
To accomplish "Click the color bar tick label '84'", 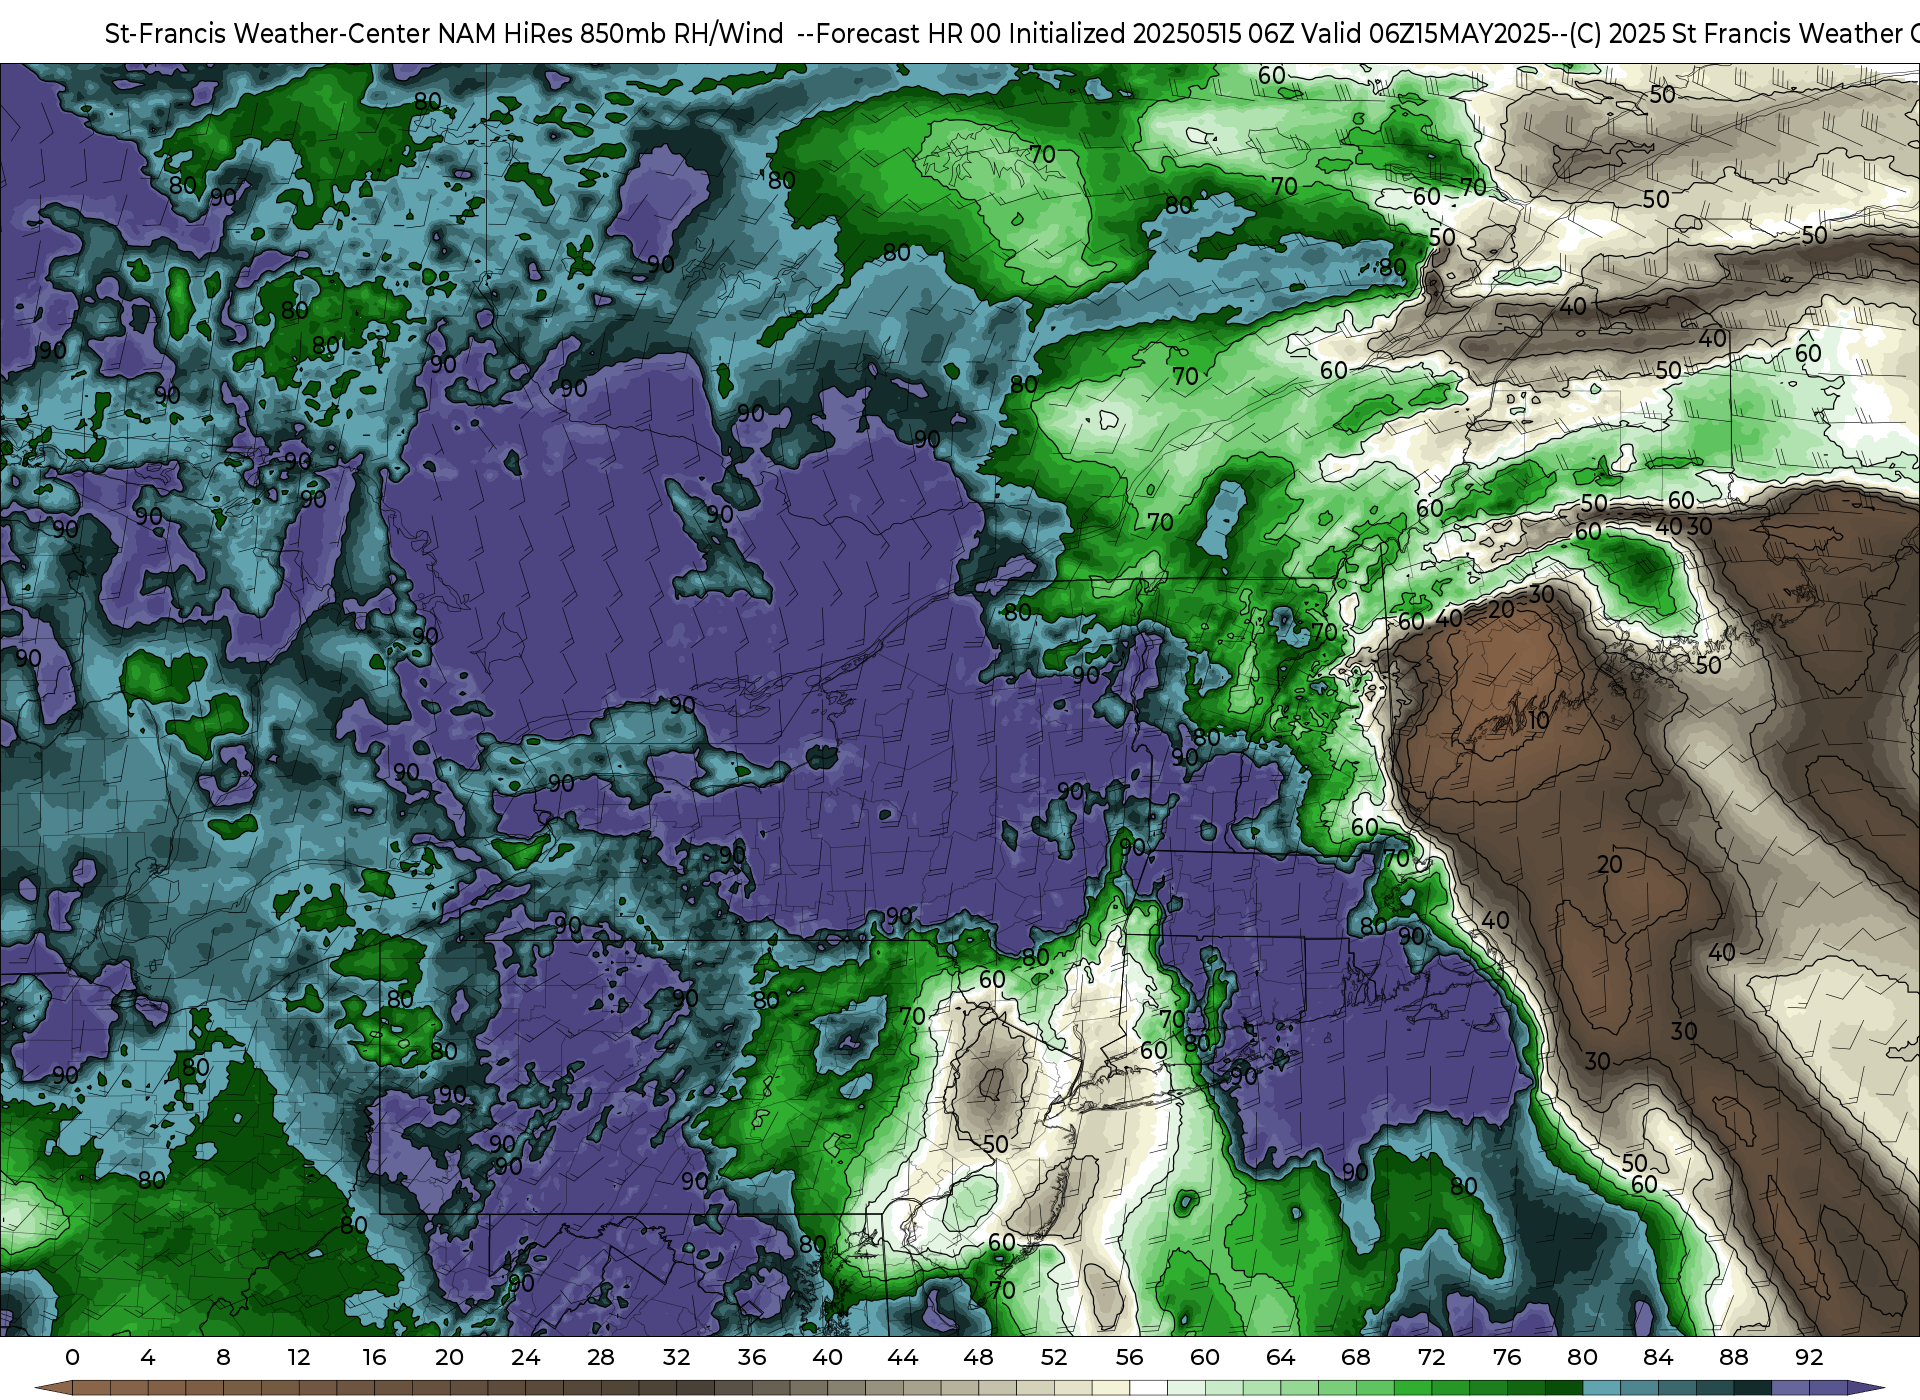I will [x=1658, y=1357].
